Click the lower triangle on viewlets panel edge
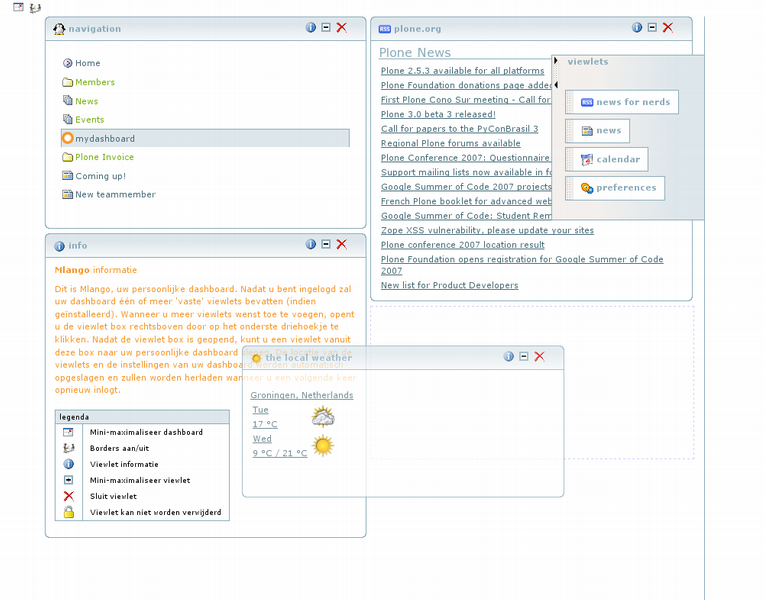 [556, 85]
